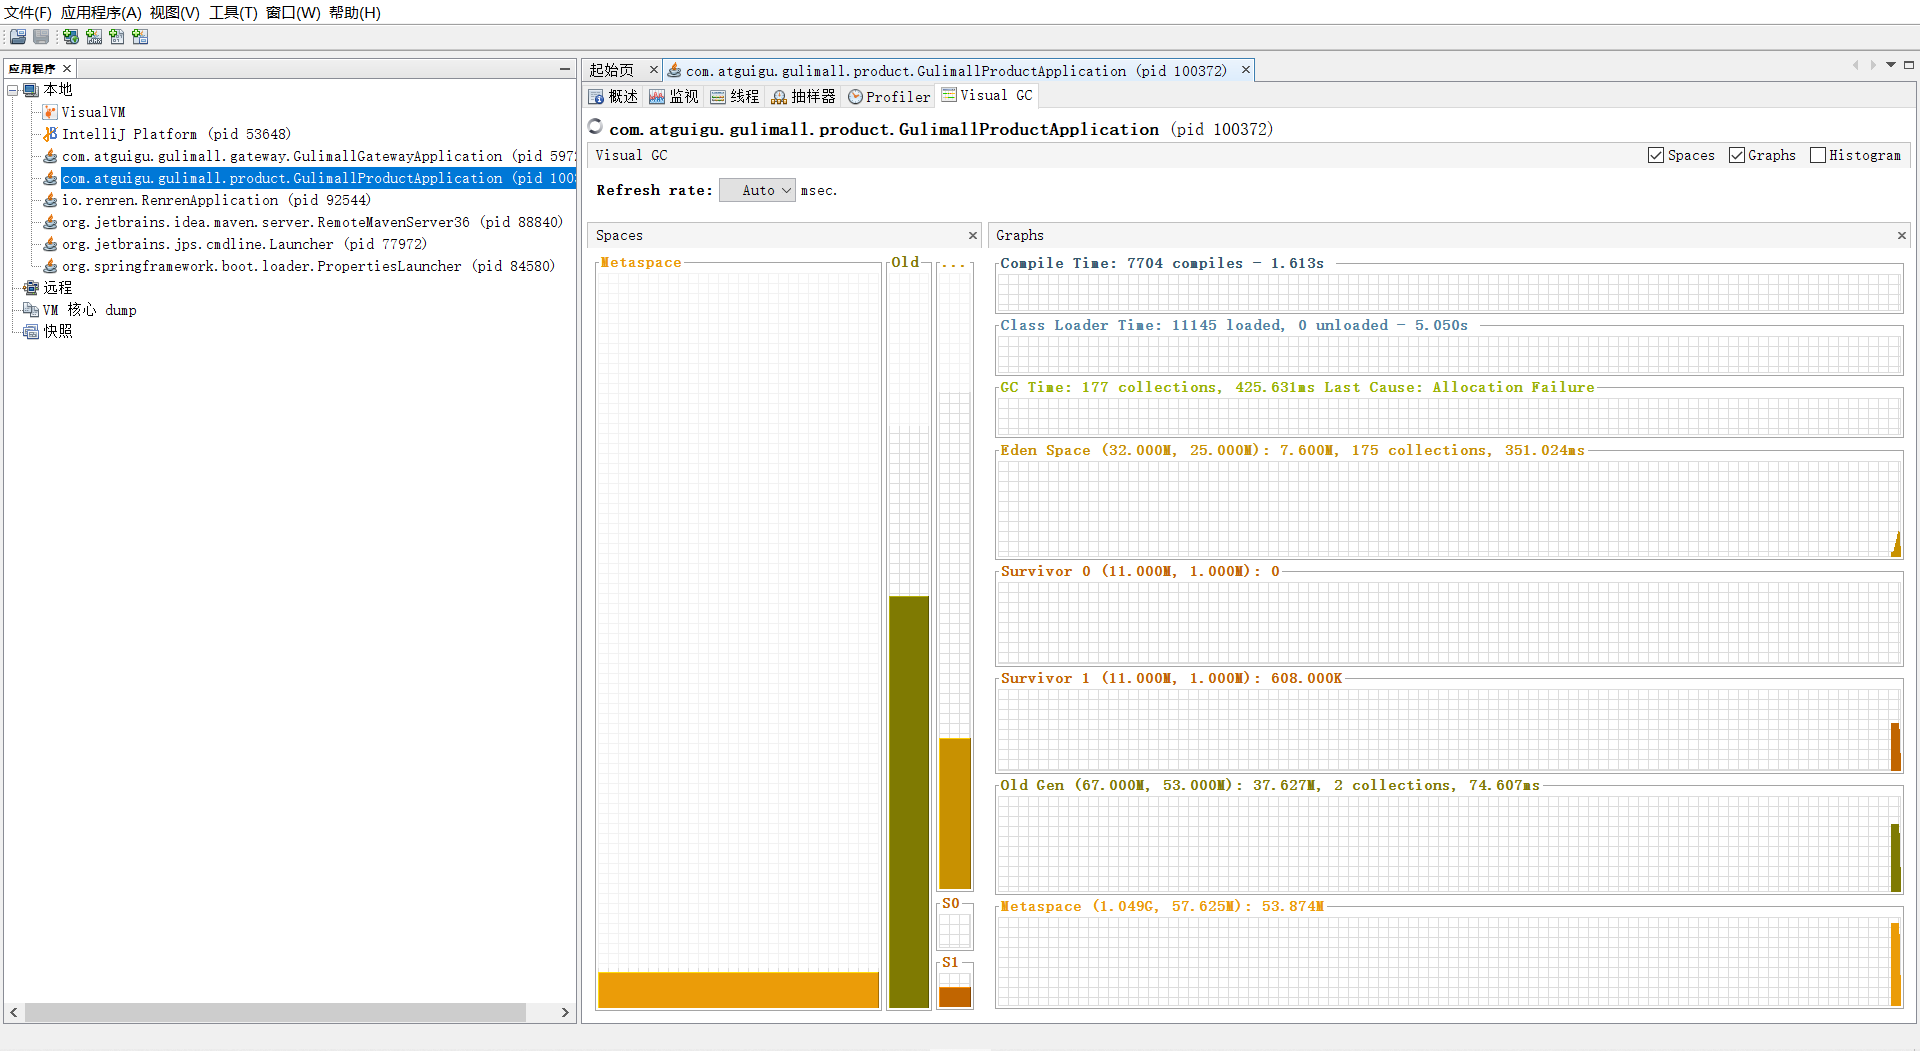The width and height of the screenshot is (1920, 1051).
Task: Uncheck the Spaces checkbox
Action: [1656, 155]
